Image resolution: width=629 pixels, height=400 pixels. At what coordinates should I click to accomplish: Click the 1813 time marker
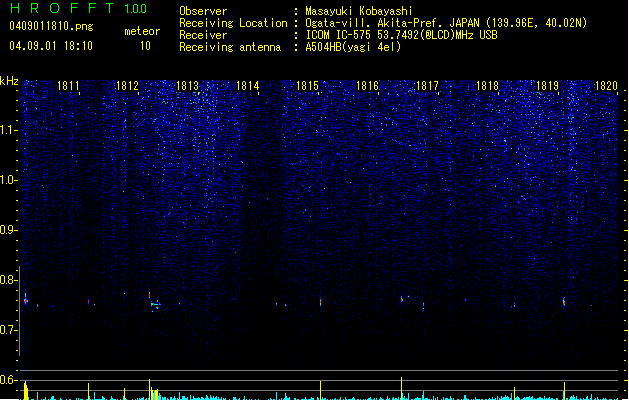coord(187,86)
